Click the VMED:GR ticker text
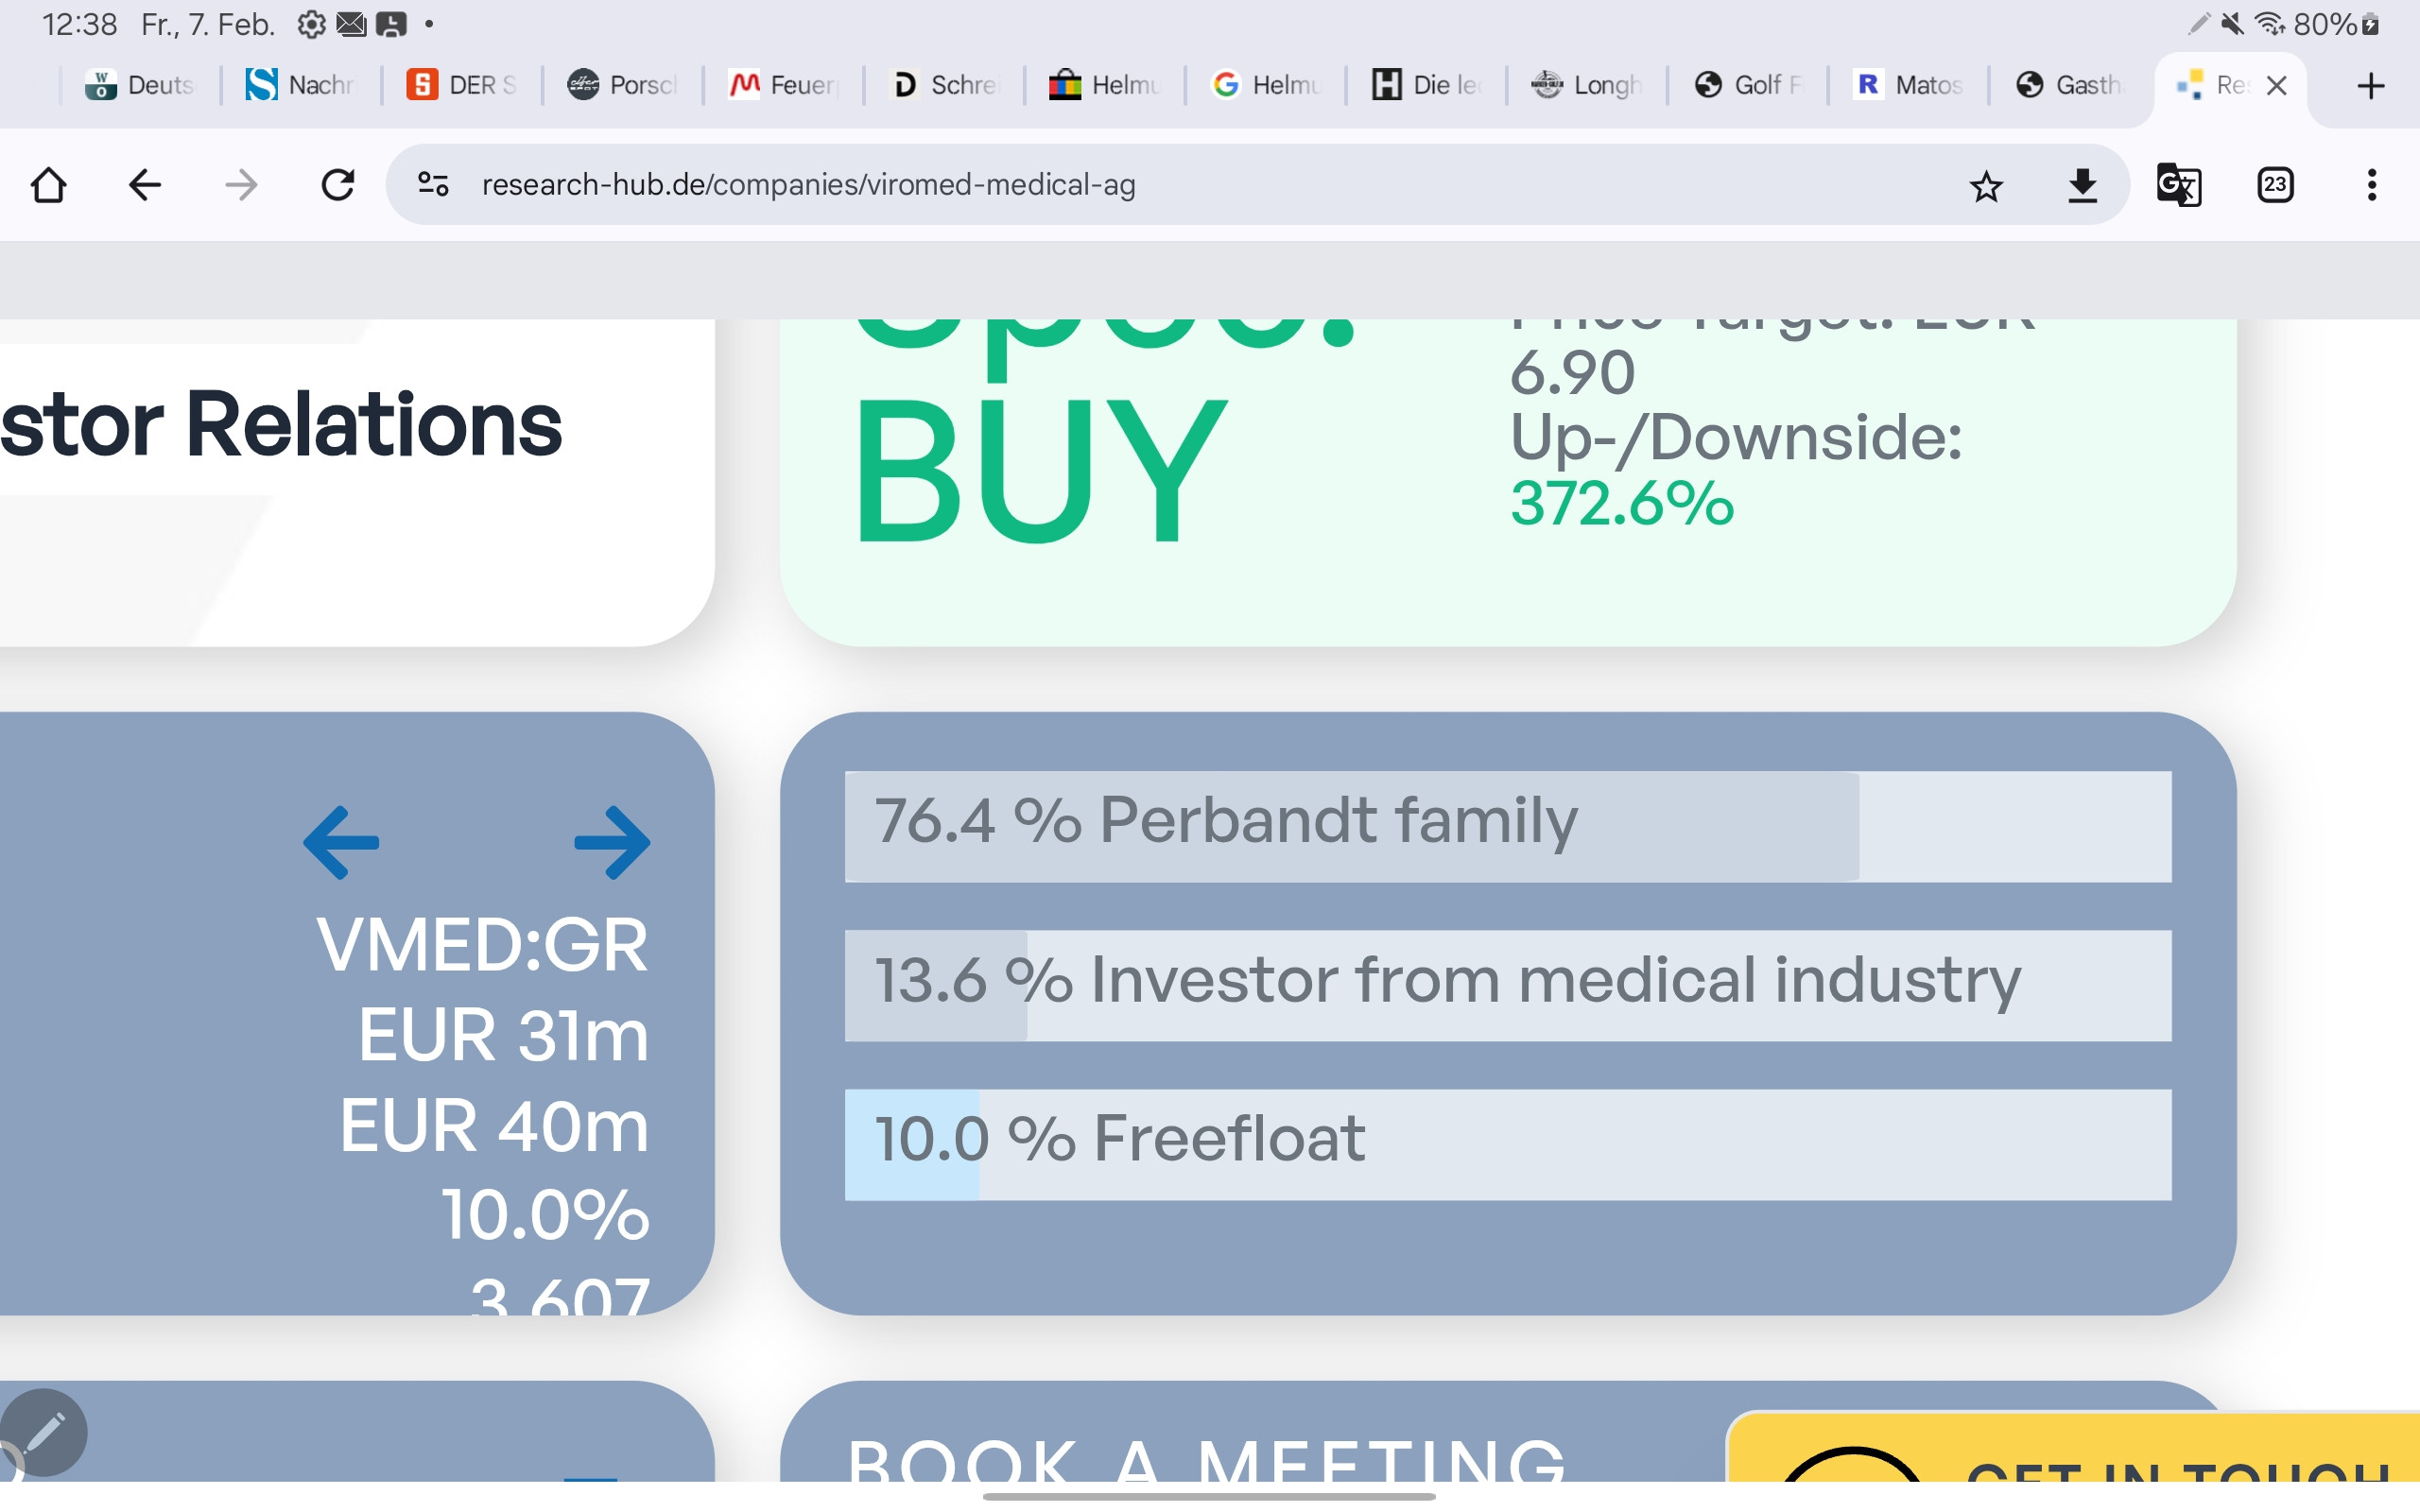2420x1512 pixels. [x=482, y=945]
